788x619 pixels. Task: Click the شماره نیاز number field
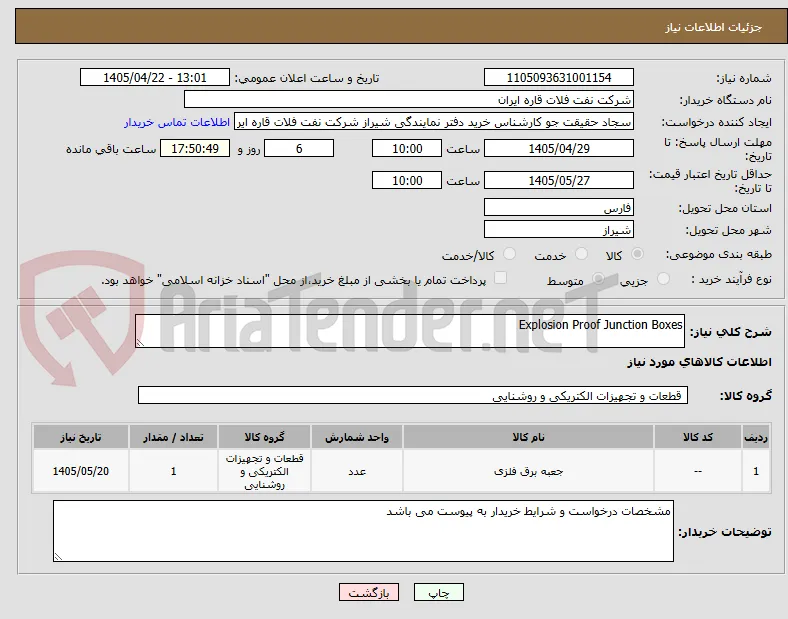[559, 78]
